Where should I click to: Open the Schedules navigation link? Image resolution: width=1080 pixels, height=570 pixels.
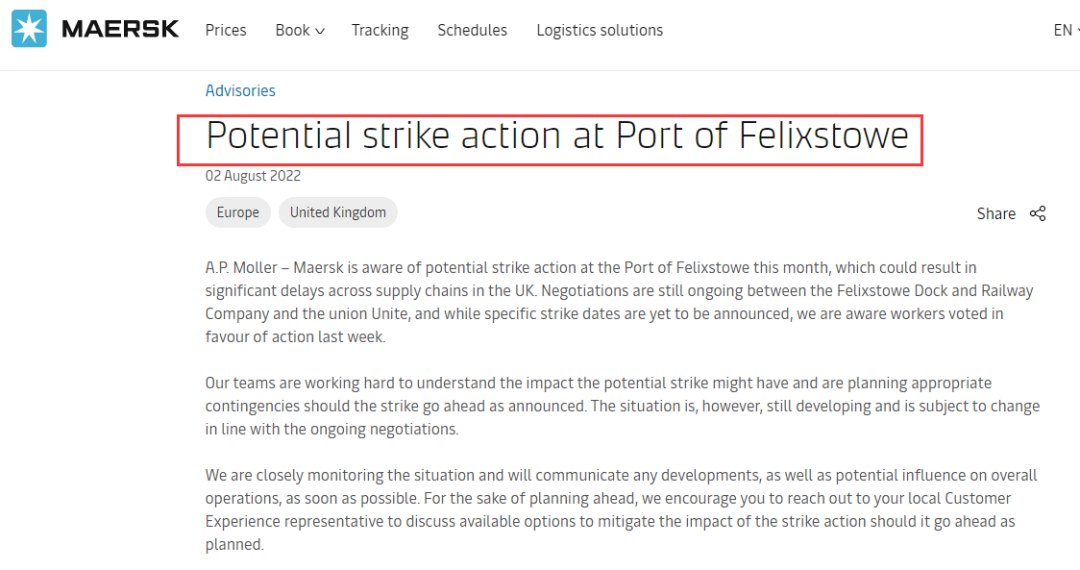coord(472,30)
